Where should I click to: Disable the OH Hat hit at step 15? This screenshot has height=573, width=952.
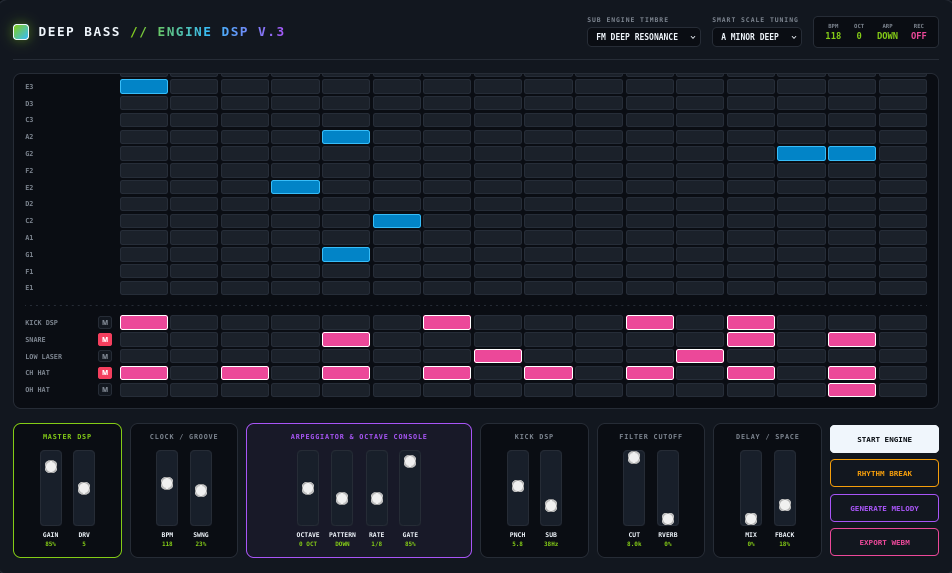tap(852, 390)
